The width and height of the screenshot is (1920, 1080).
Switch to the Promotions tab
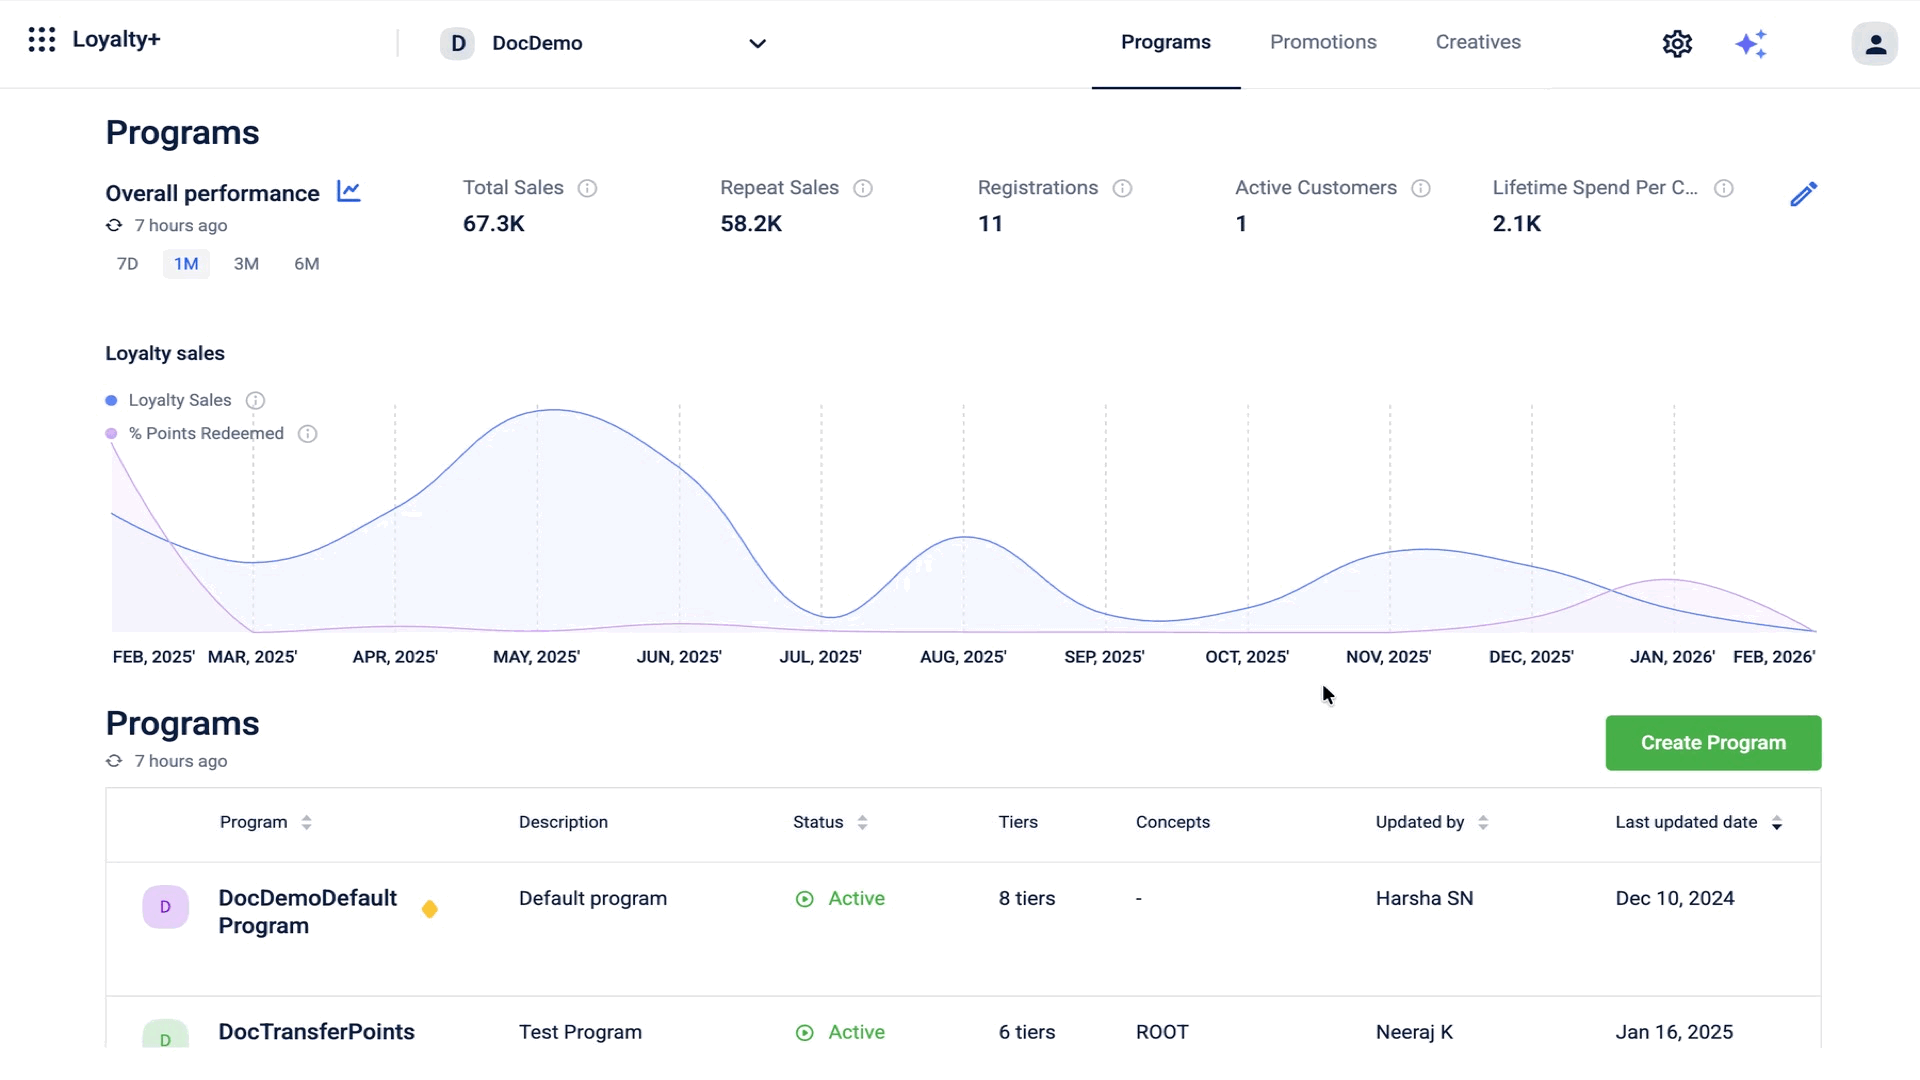click(1323, 42)
